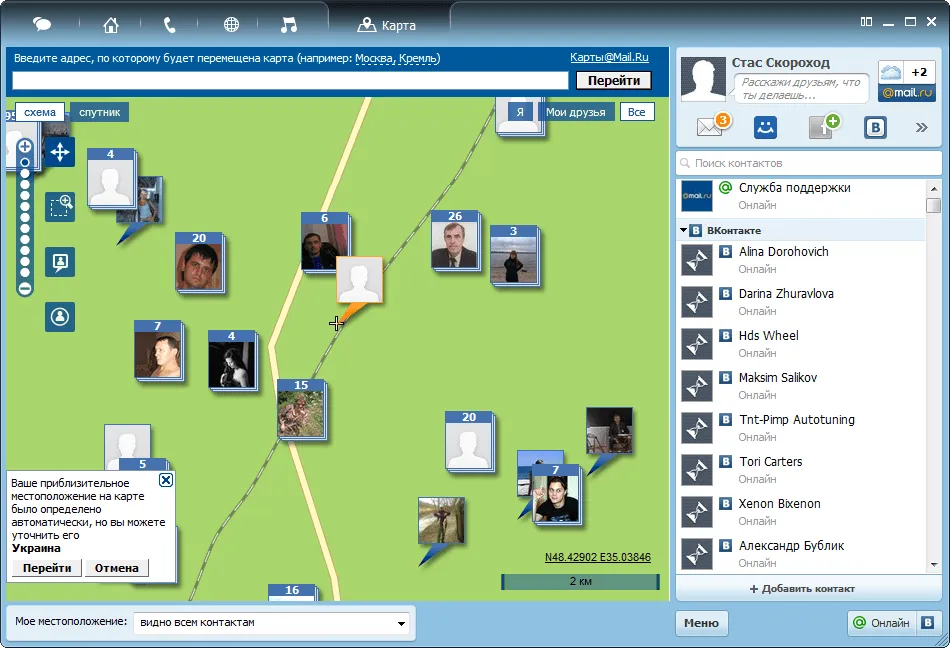Click Добавить контакт button
Screen dimensions: 950x648
point(802,589)
